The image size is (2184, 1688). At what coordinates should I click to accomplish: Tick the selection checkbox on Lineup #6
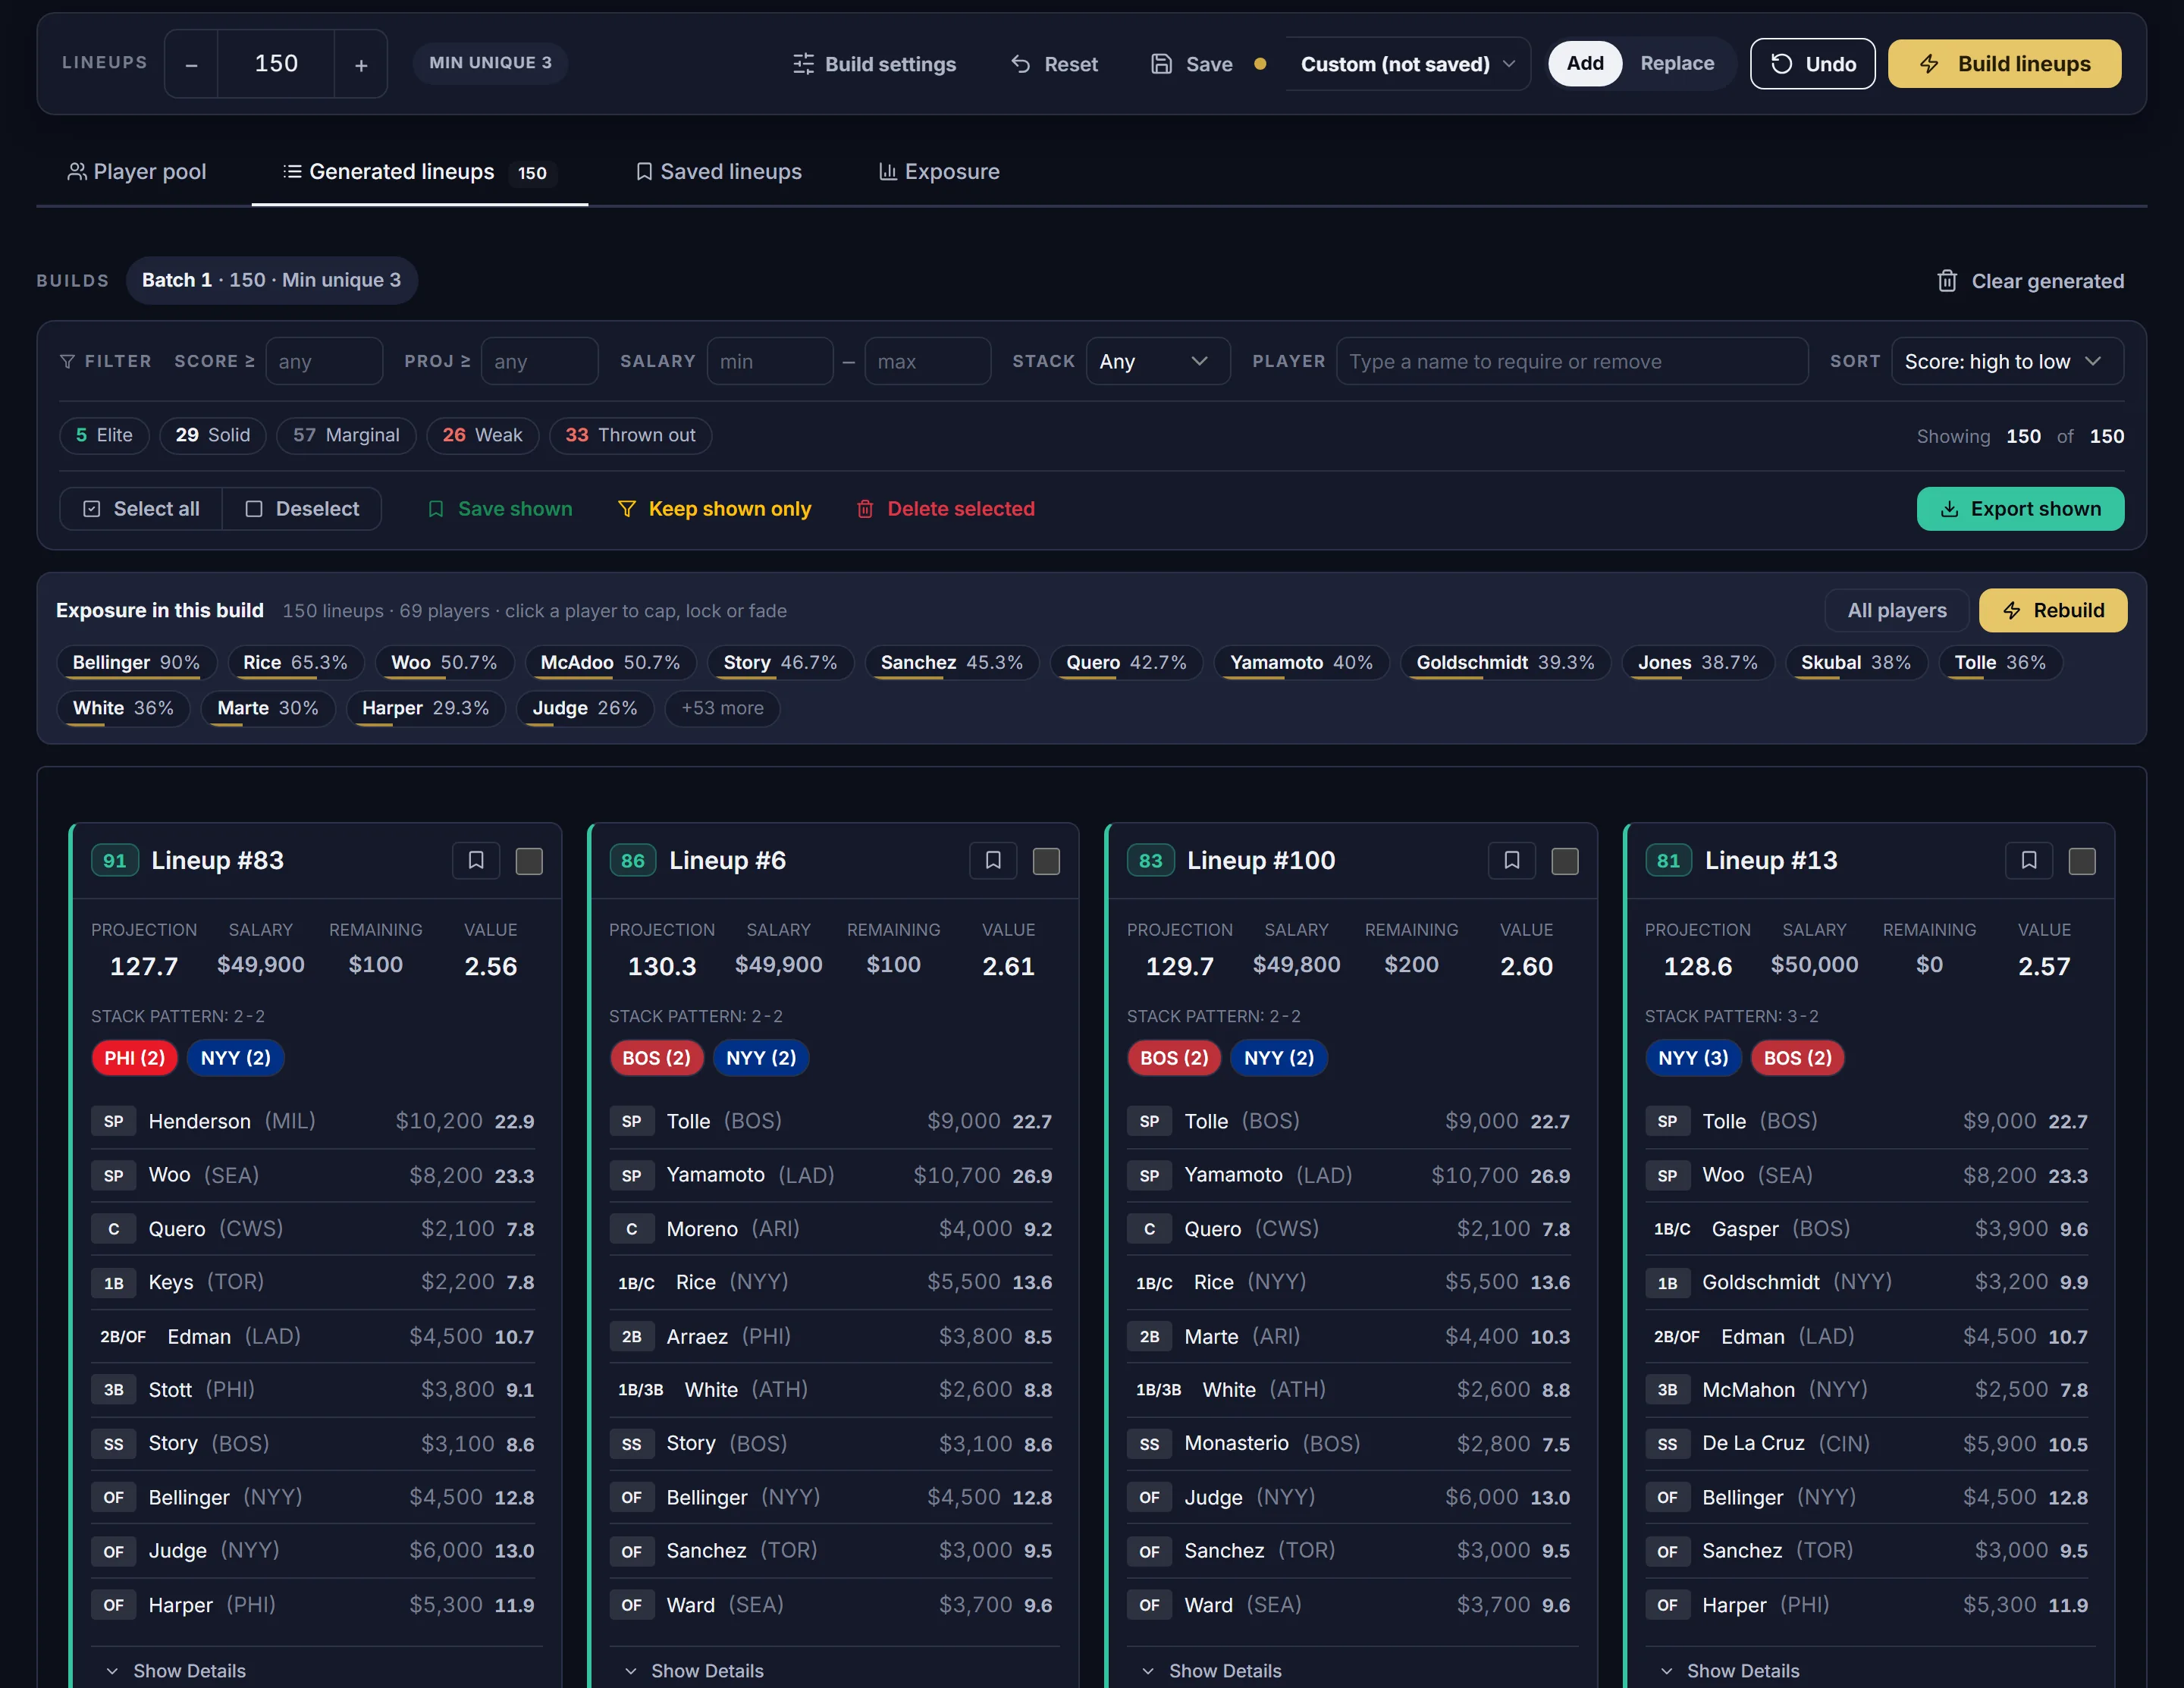click(x=1046, y=861)
